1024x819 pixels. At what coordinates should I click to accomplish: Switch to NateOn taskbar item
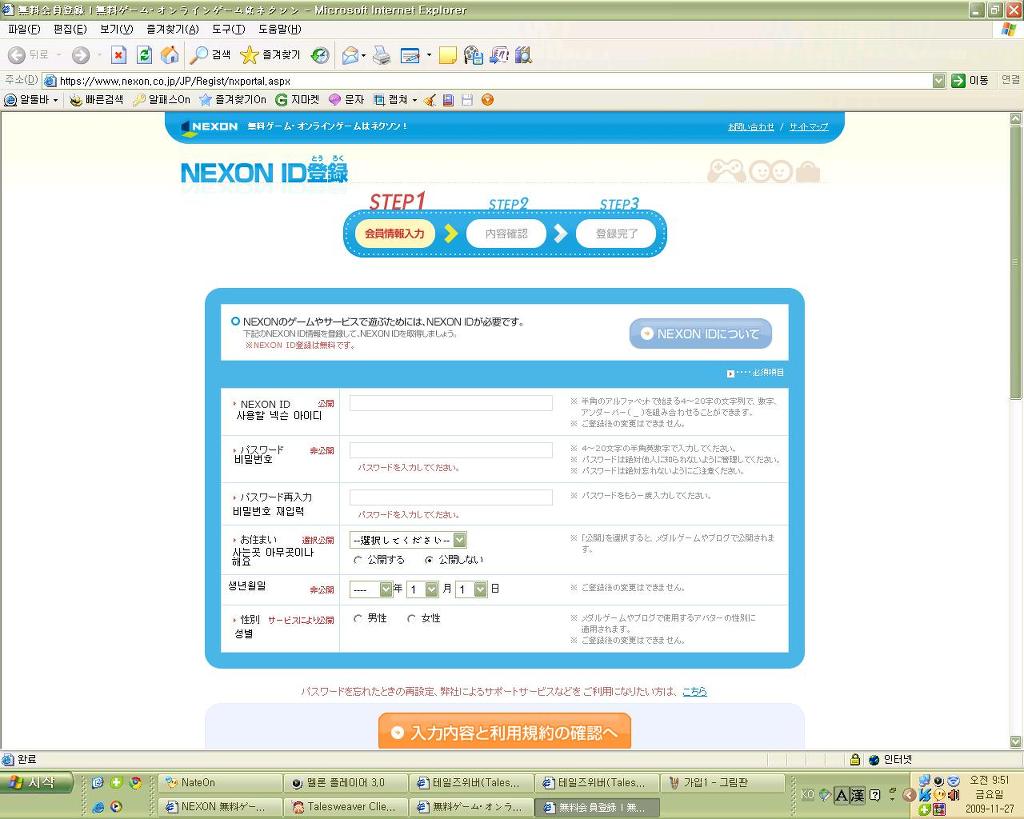pos(220,782)
